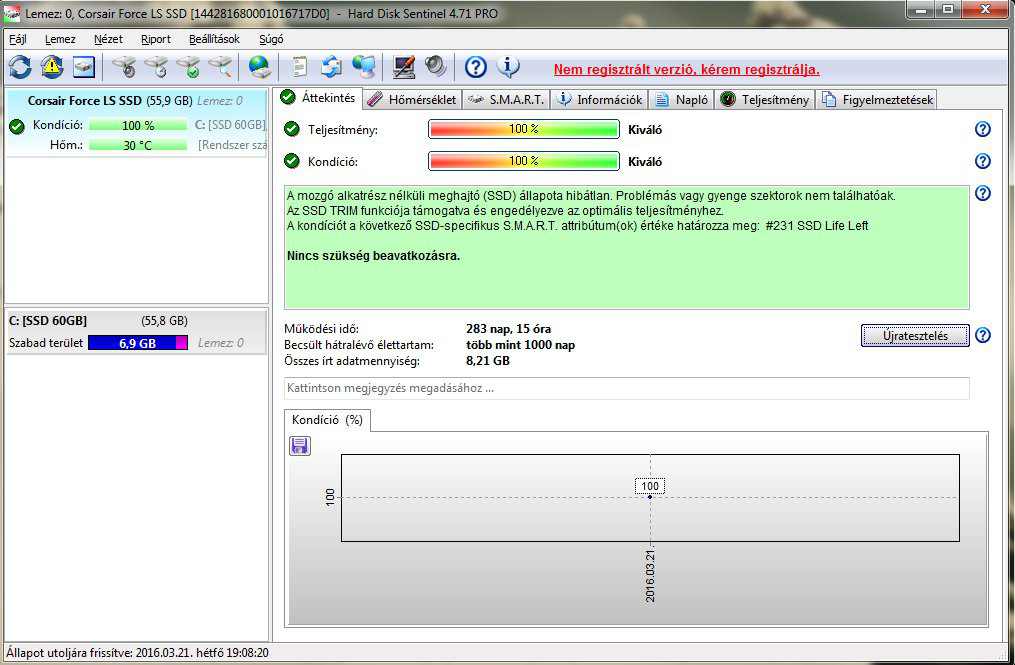The image size is (1015, 665).
Task: Open the Lemez menu
Action: pos(60,39)
